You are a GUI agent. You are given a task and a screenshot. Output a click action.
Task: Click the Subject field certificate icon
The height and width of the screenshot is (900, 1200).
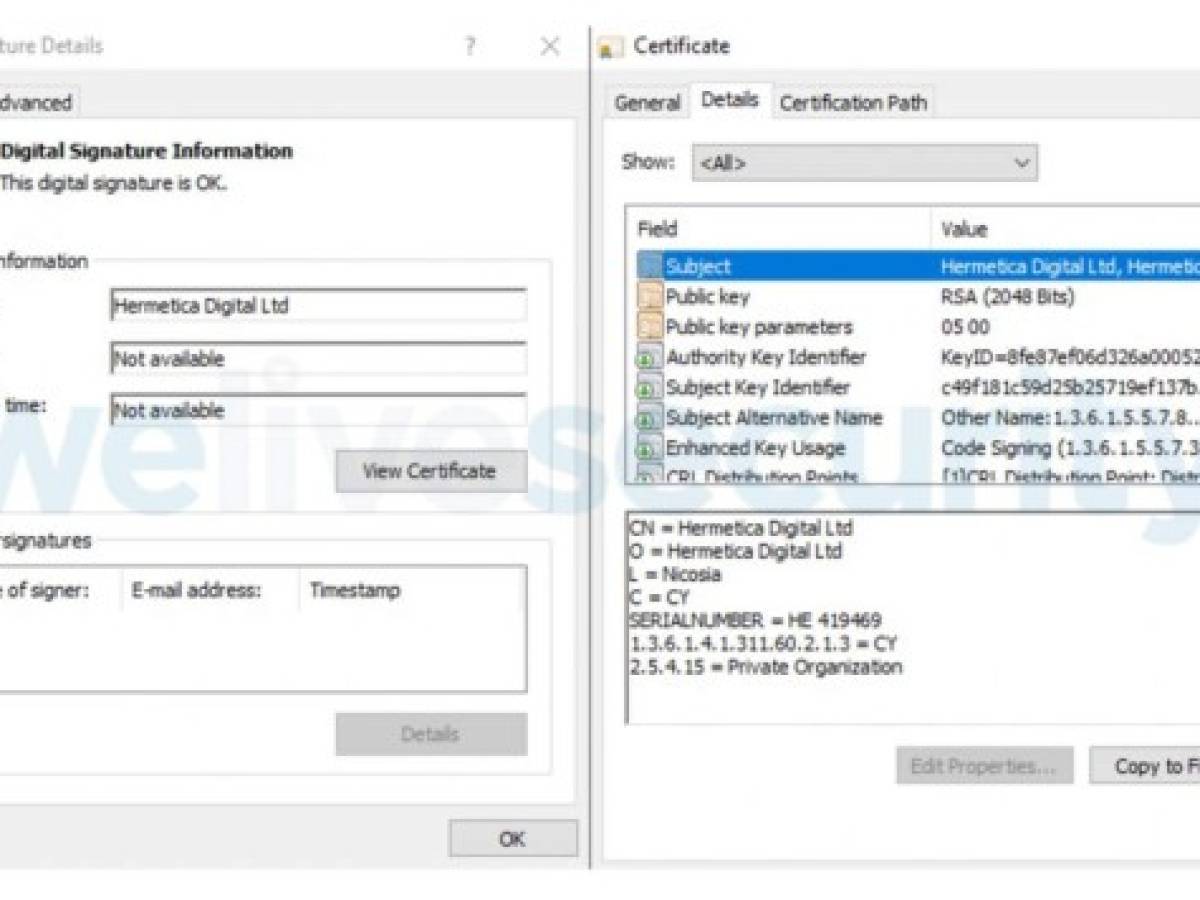[650, 266]
